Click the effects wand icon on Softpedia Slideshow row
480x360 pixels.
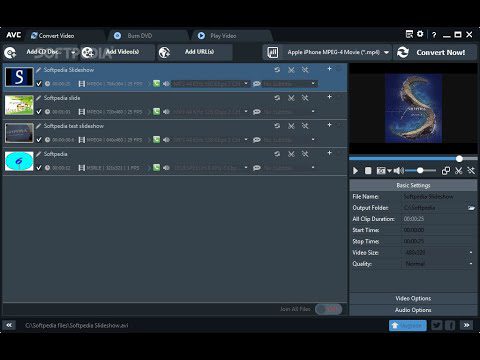[x=305, y=70]
